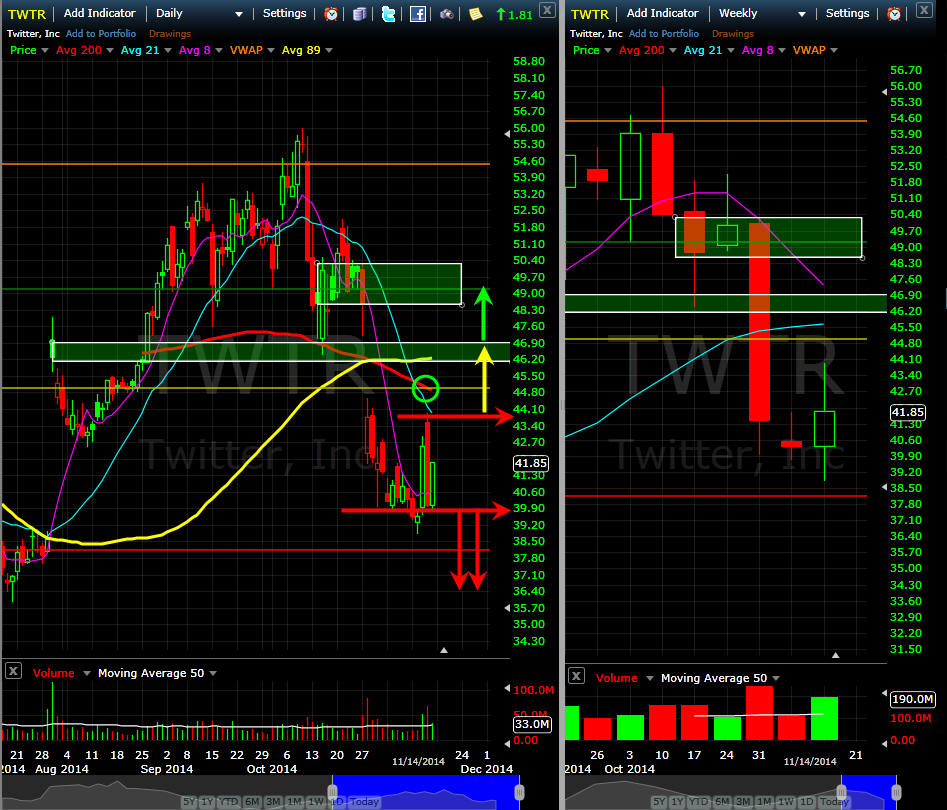947x810 pixels.
Task: Click the Drawings link on weekly chart
Action: click(733, 34)
